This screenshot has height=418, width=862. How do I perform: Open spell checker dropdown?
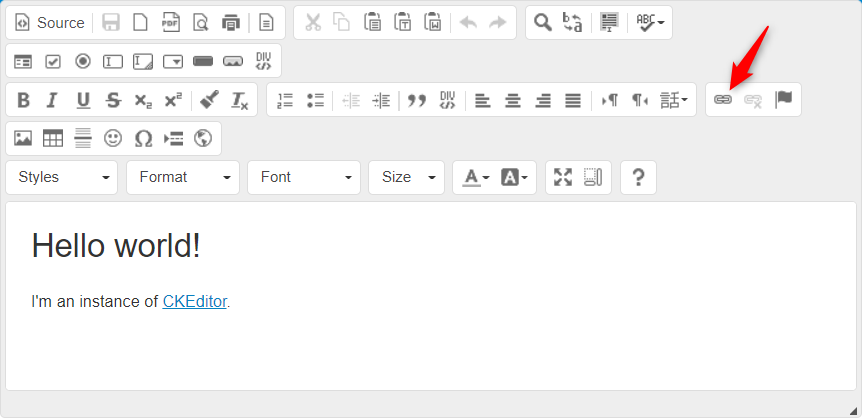tap(650, 23)
